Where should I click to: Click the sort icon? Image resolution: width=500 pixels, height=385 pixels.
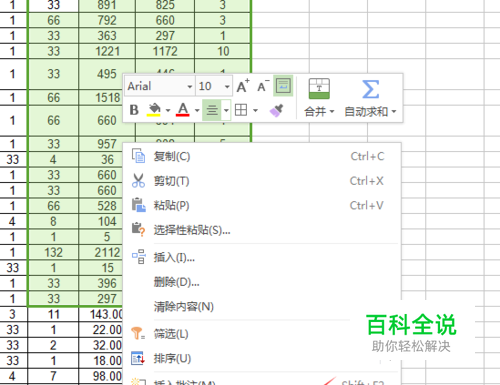pyautogui.click(x=138, y=358)
